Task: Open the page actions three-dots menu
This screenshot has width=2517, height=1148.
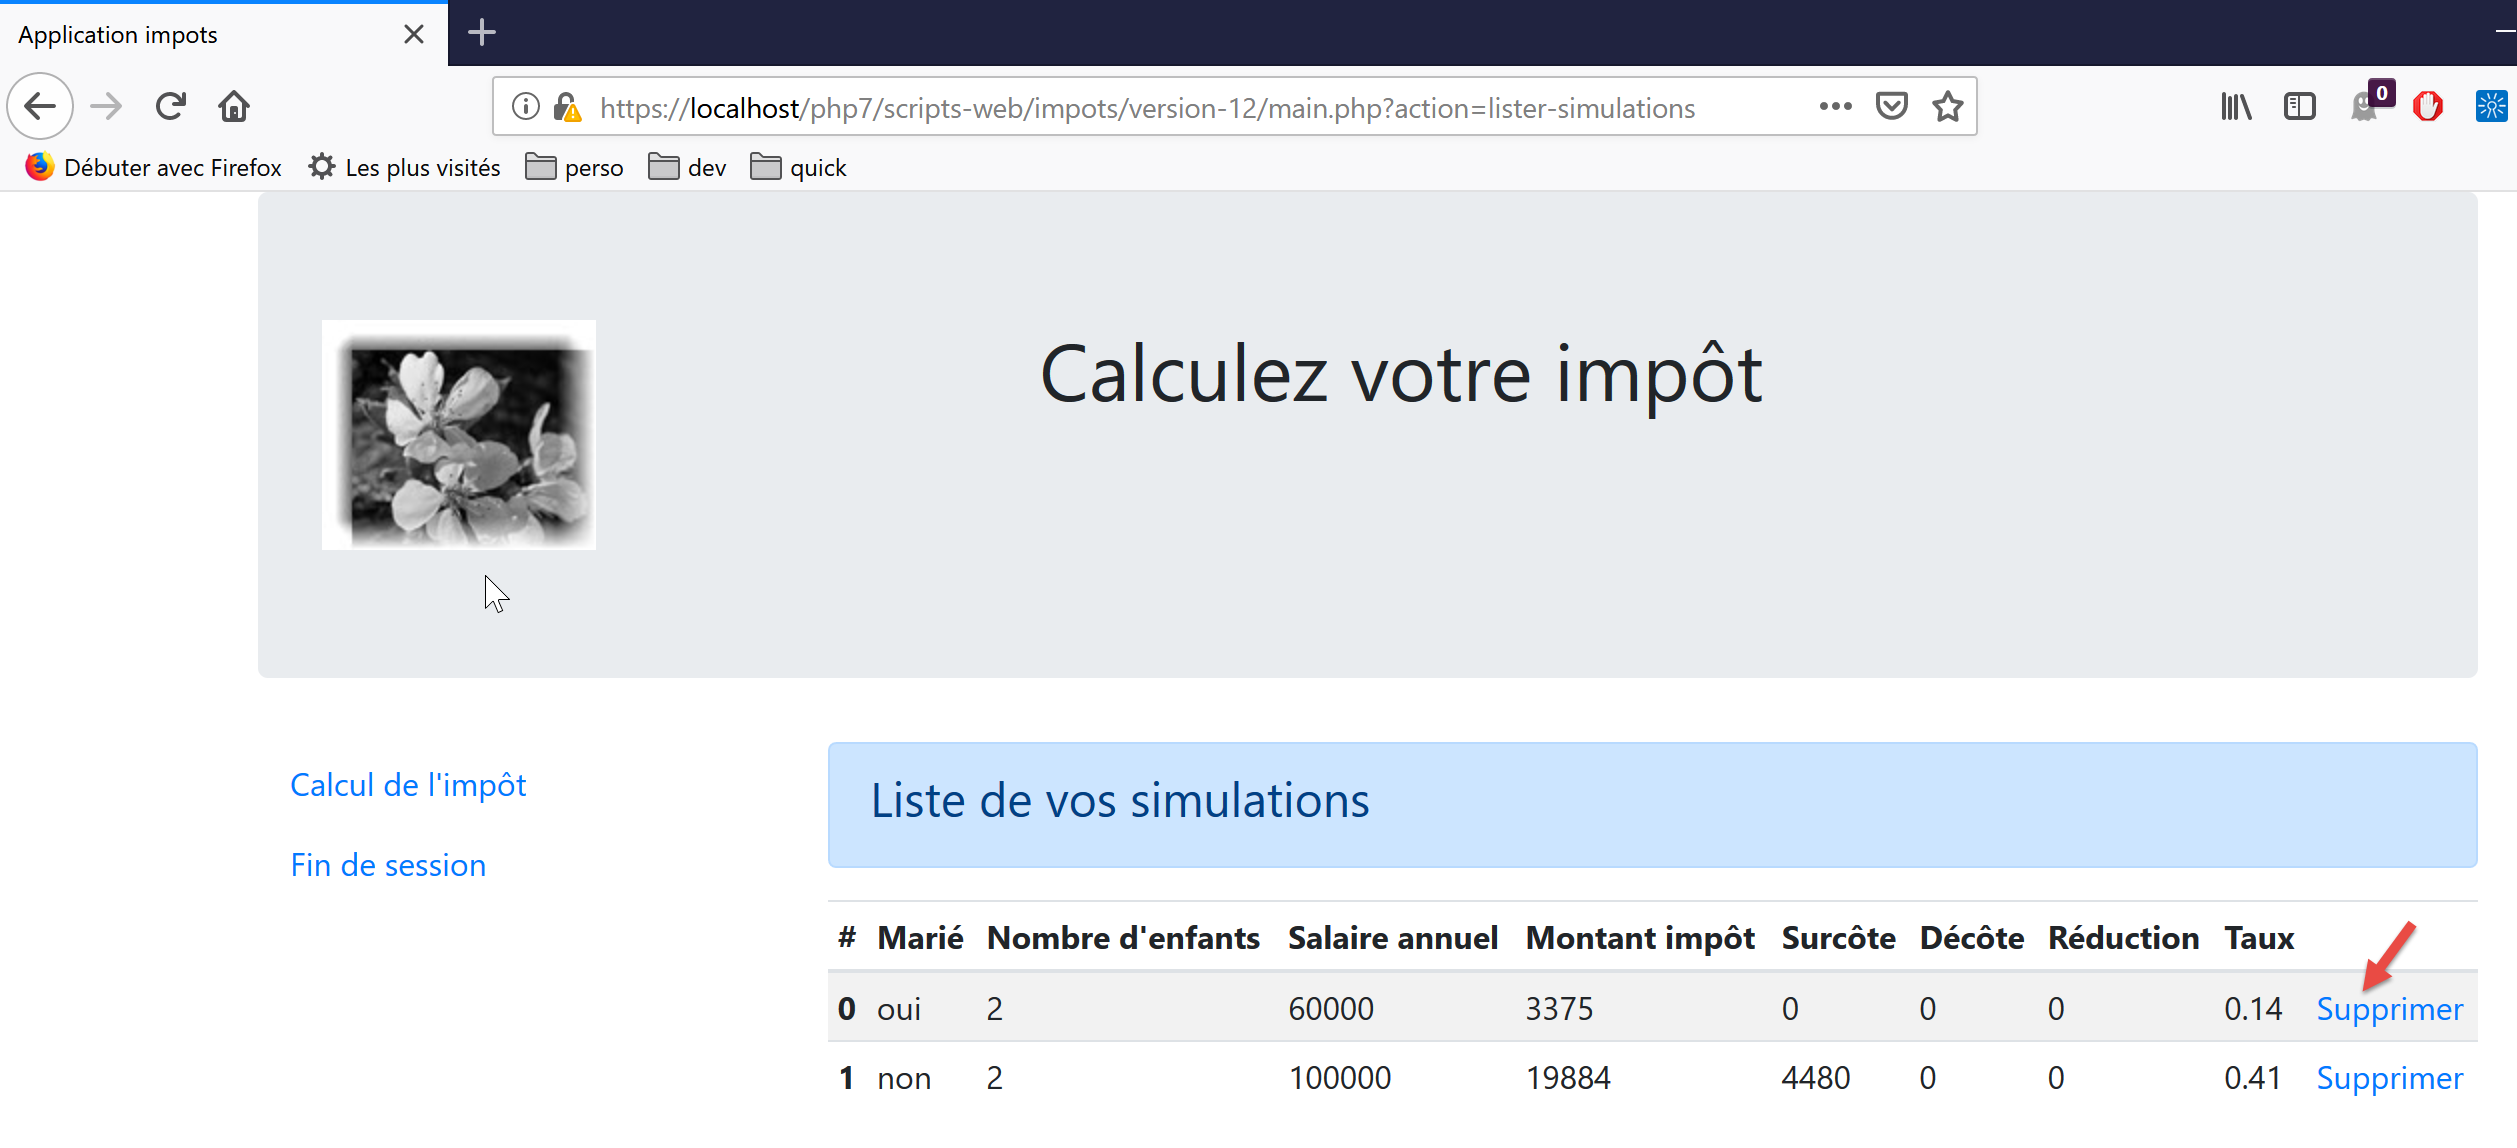Action: [1835, 106]
